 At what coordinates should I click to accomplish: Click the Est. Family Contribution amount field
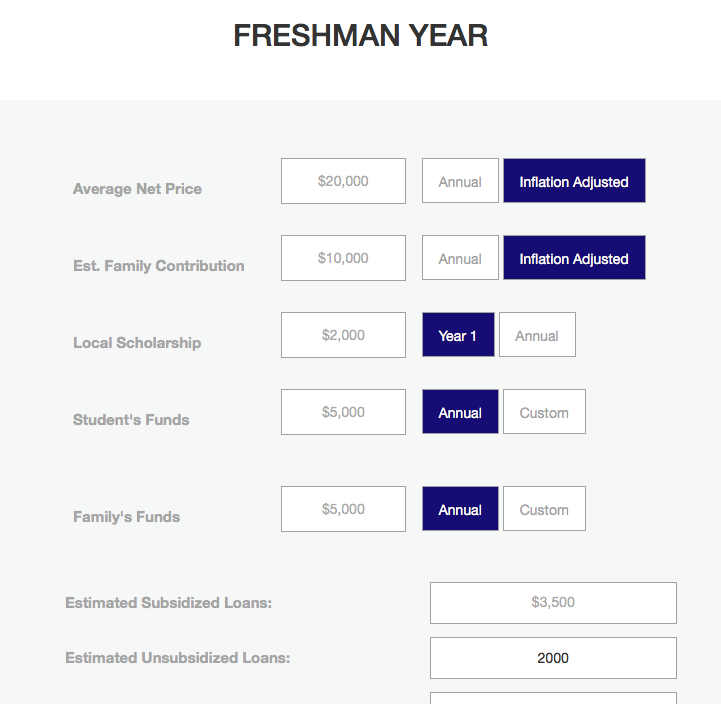click(x=343, y=258)
